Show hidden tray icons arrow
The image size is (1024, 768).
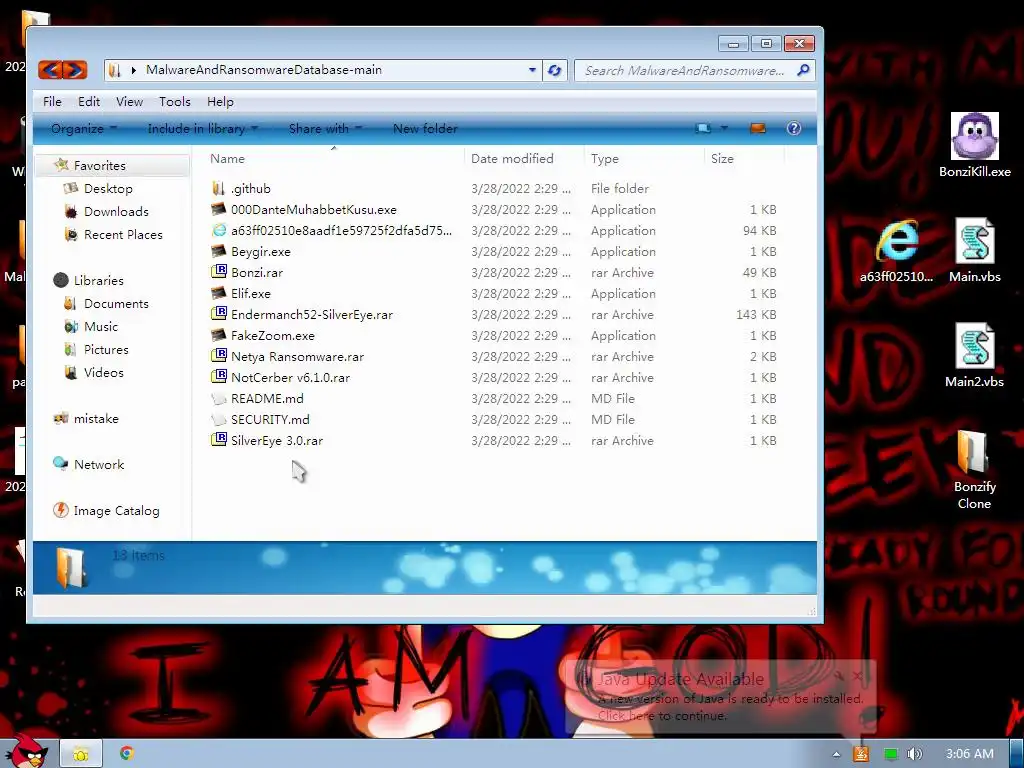tap(837, 754)
